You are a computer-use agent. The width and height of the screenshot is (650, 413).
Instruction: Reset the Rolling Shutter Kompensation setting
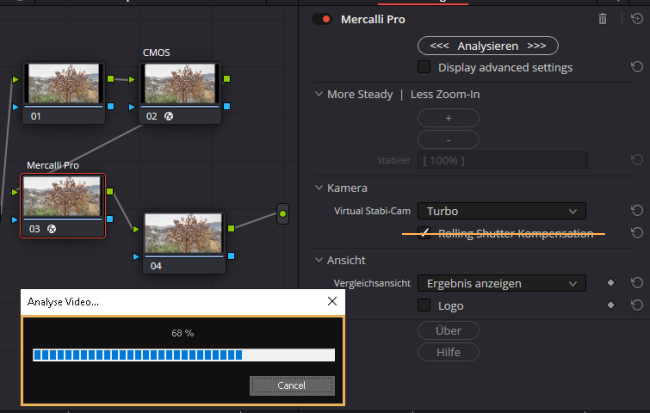(x=637, y=233)
